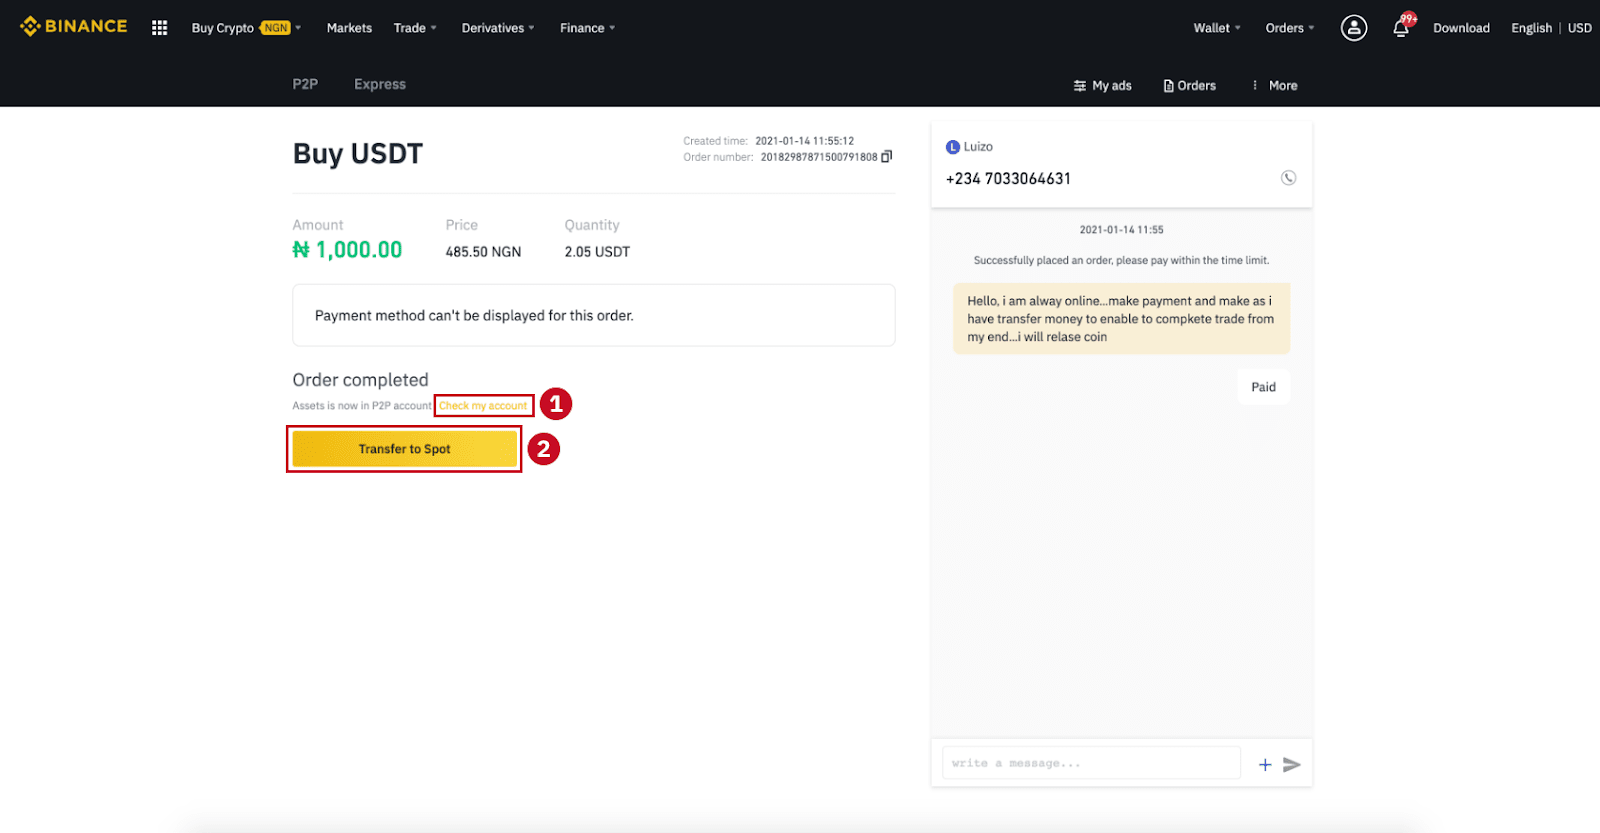Screen dimensions: 1600x833
Task: Click the Order completed status text
Action: [360, 380]
